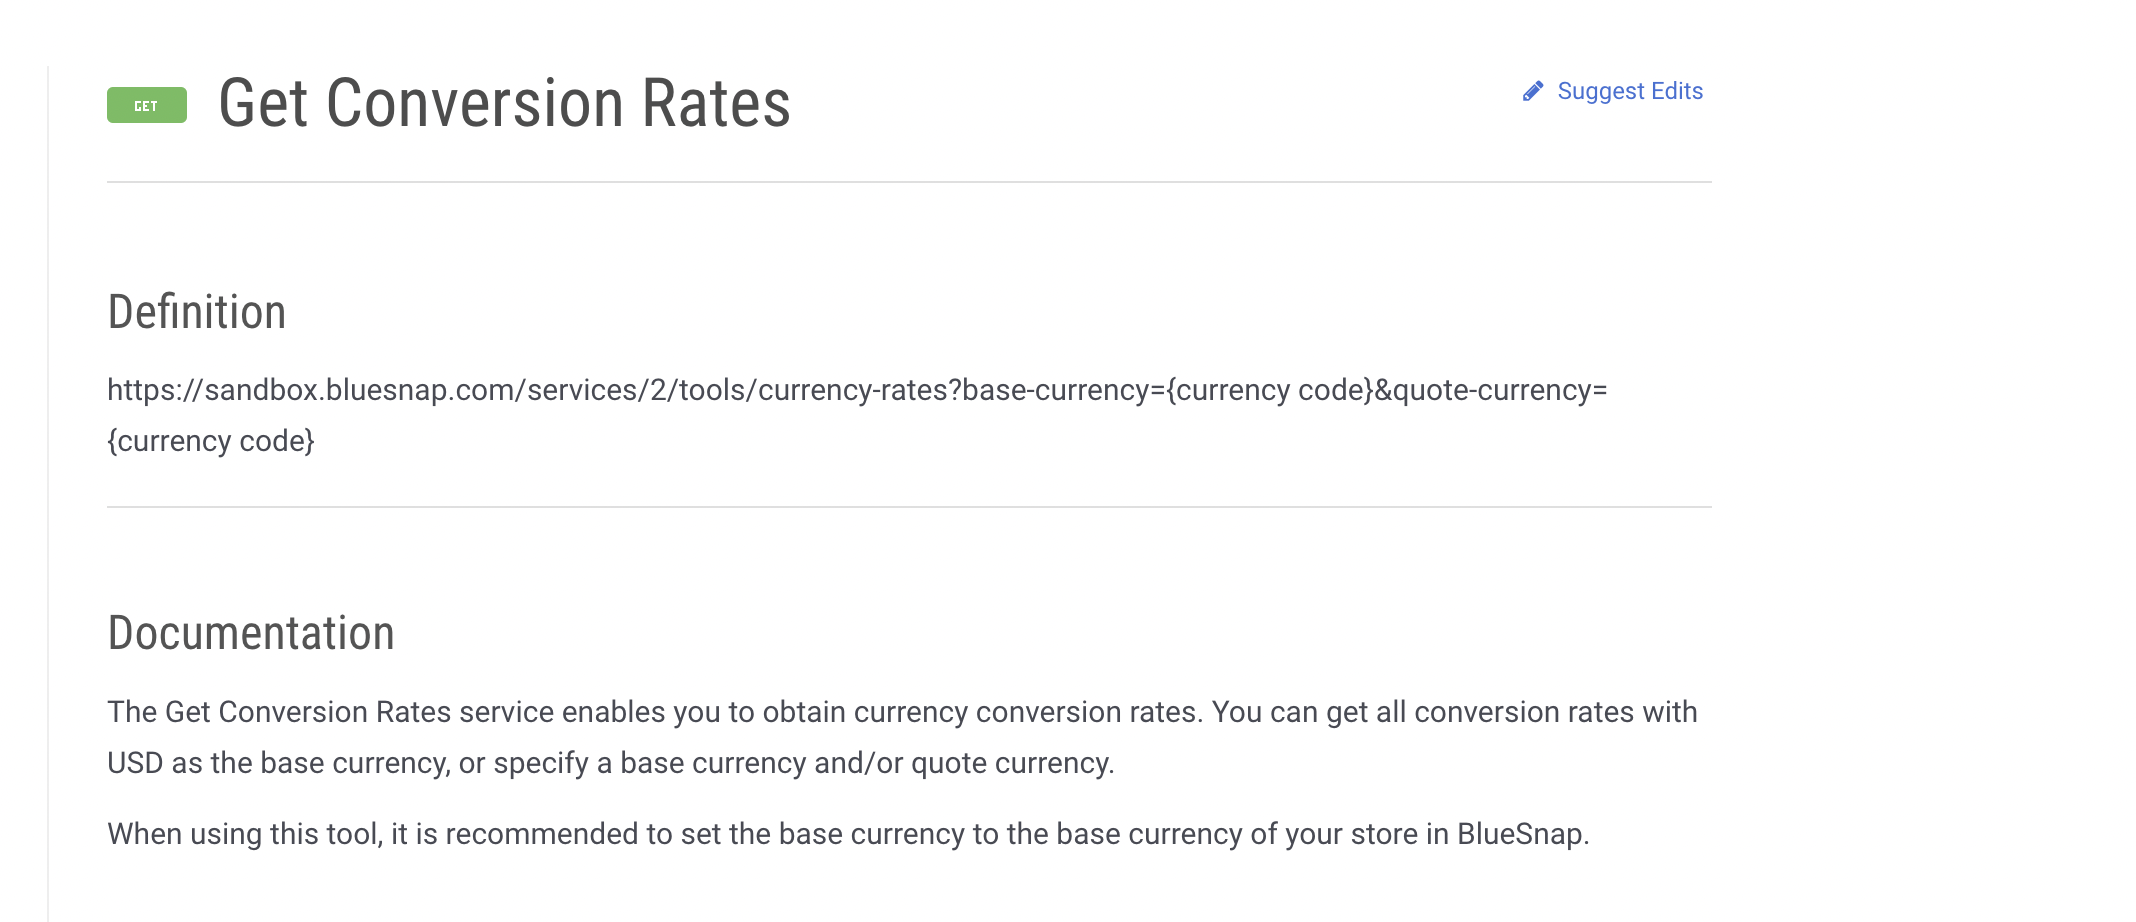Click the GET badge beside Get Conversion Rates
Image resolution: width=2136 pixels, height=922 pixels.
[x=145, y=104]
